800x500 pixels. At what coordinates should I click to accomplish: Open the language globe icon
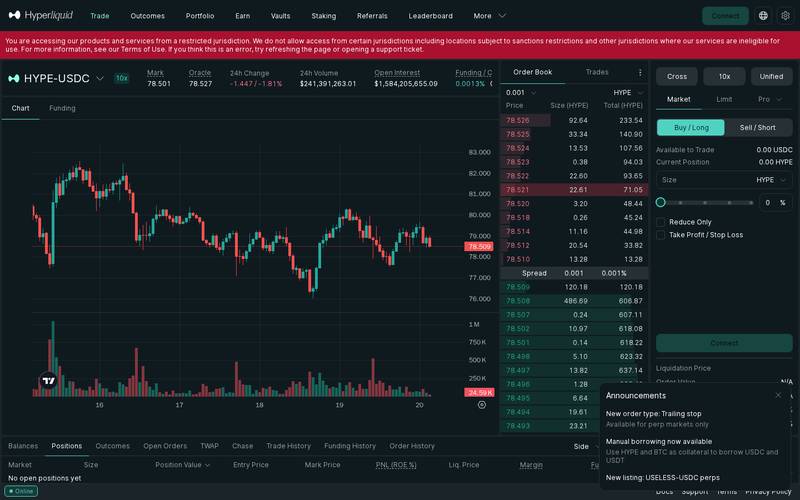763,16
